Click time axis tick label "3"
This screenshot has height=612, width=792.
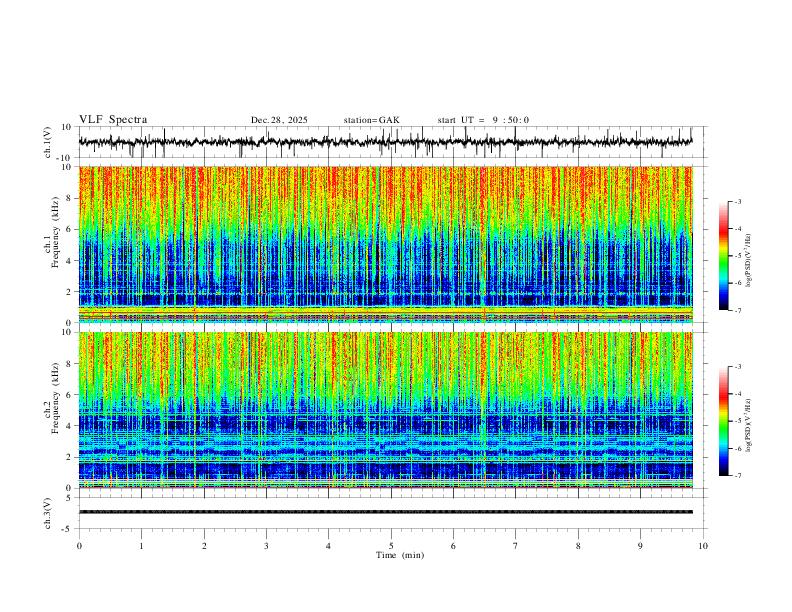click(266, 546)
